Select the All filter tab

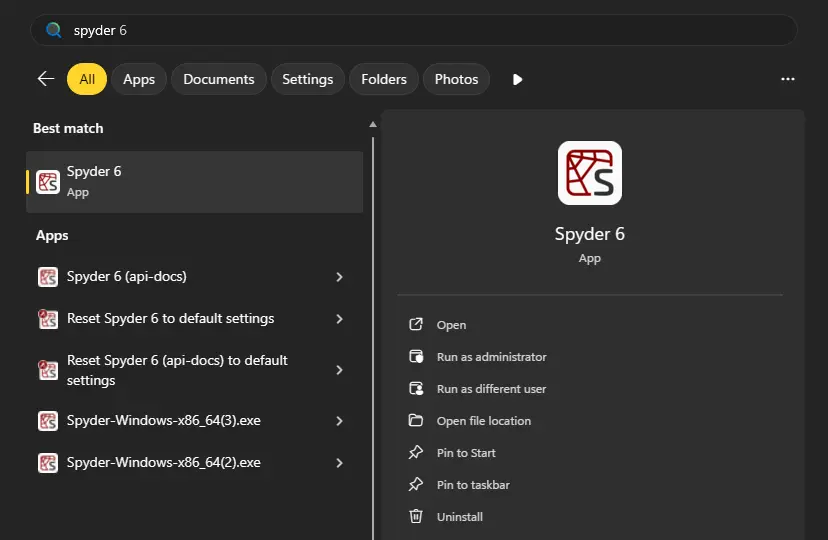pos(87,79)
